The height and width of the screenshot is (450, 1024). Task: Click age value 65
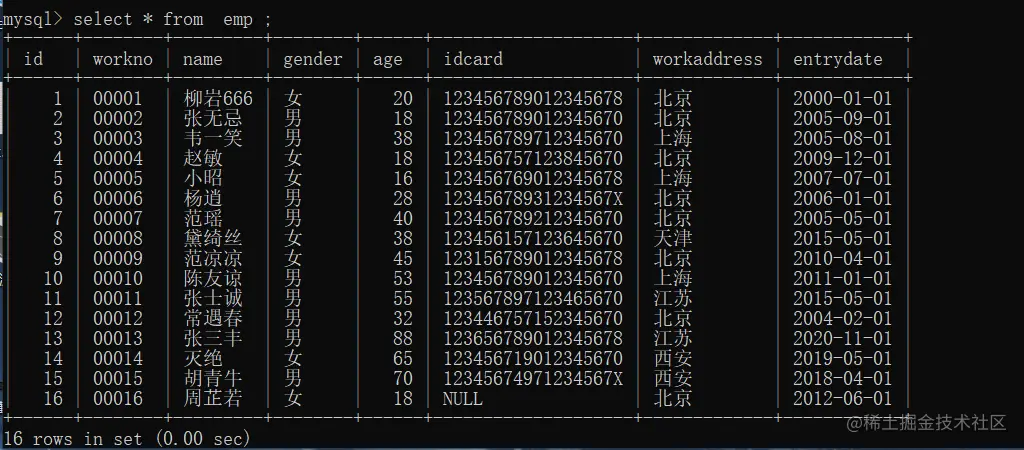403,359
